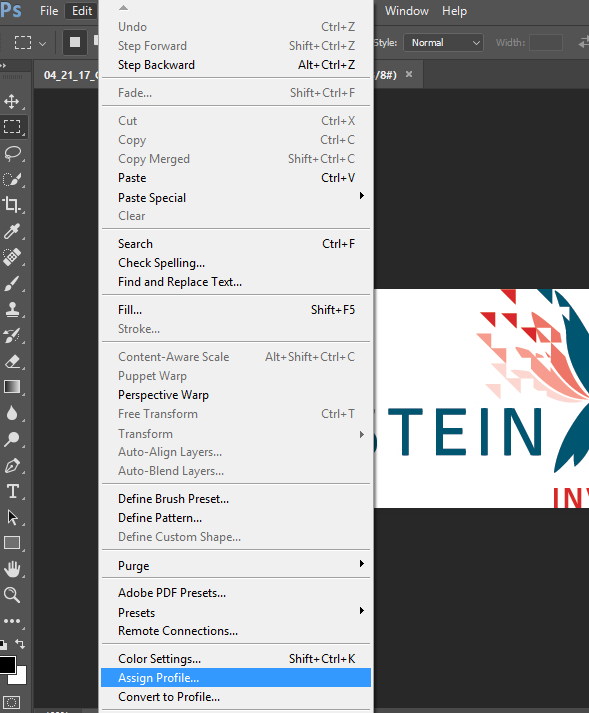
Task: Click the black foreground color swatch
Action: click(6, 665)
